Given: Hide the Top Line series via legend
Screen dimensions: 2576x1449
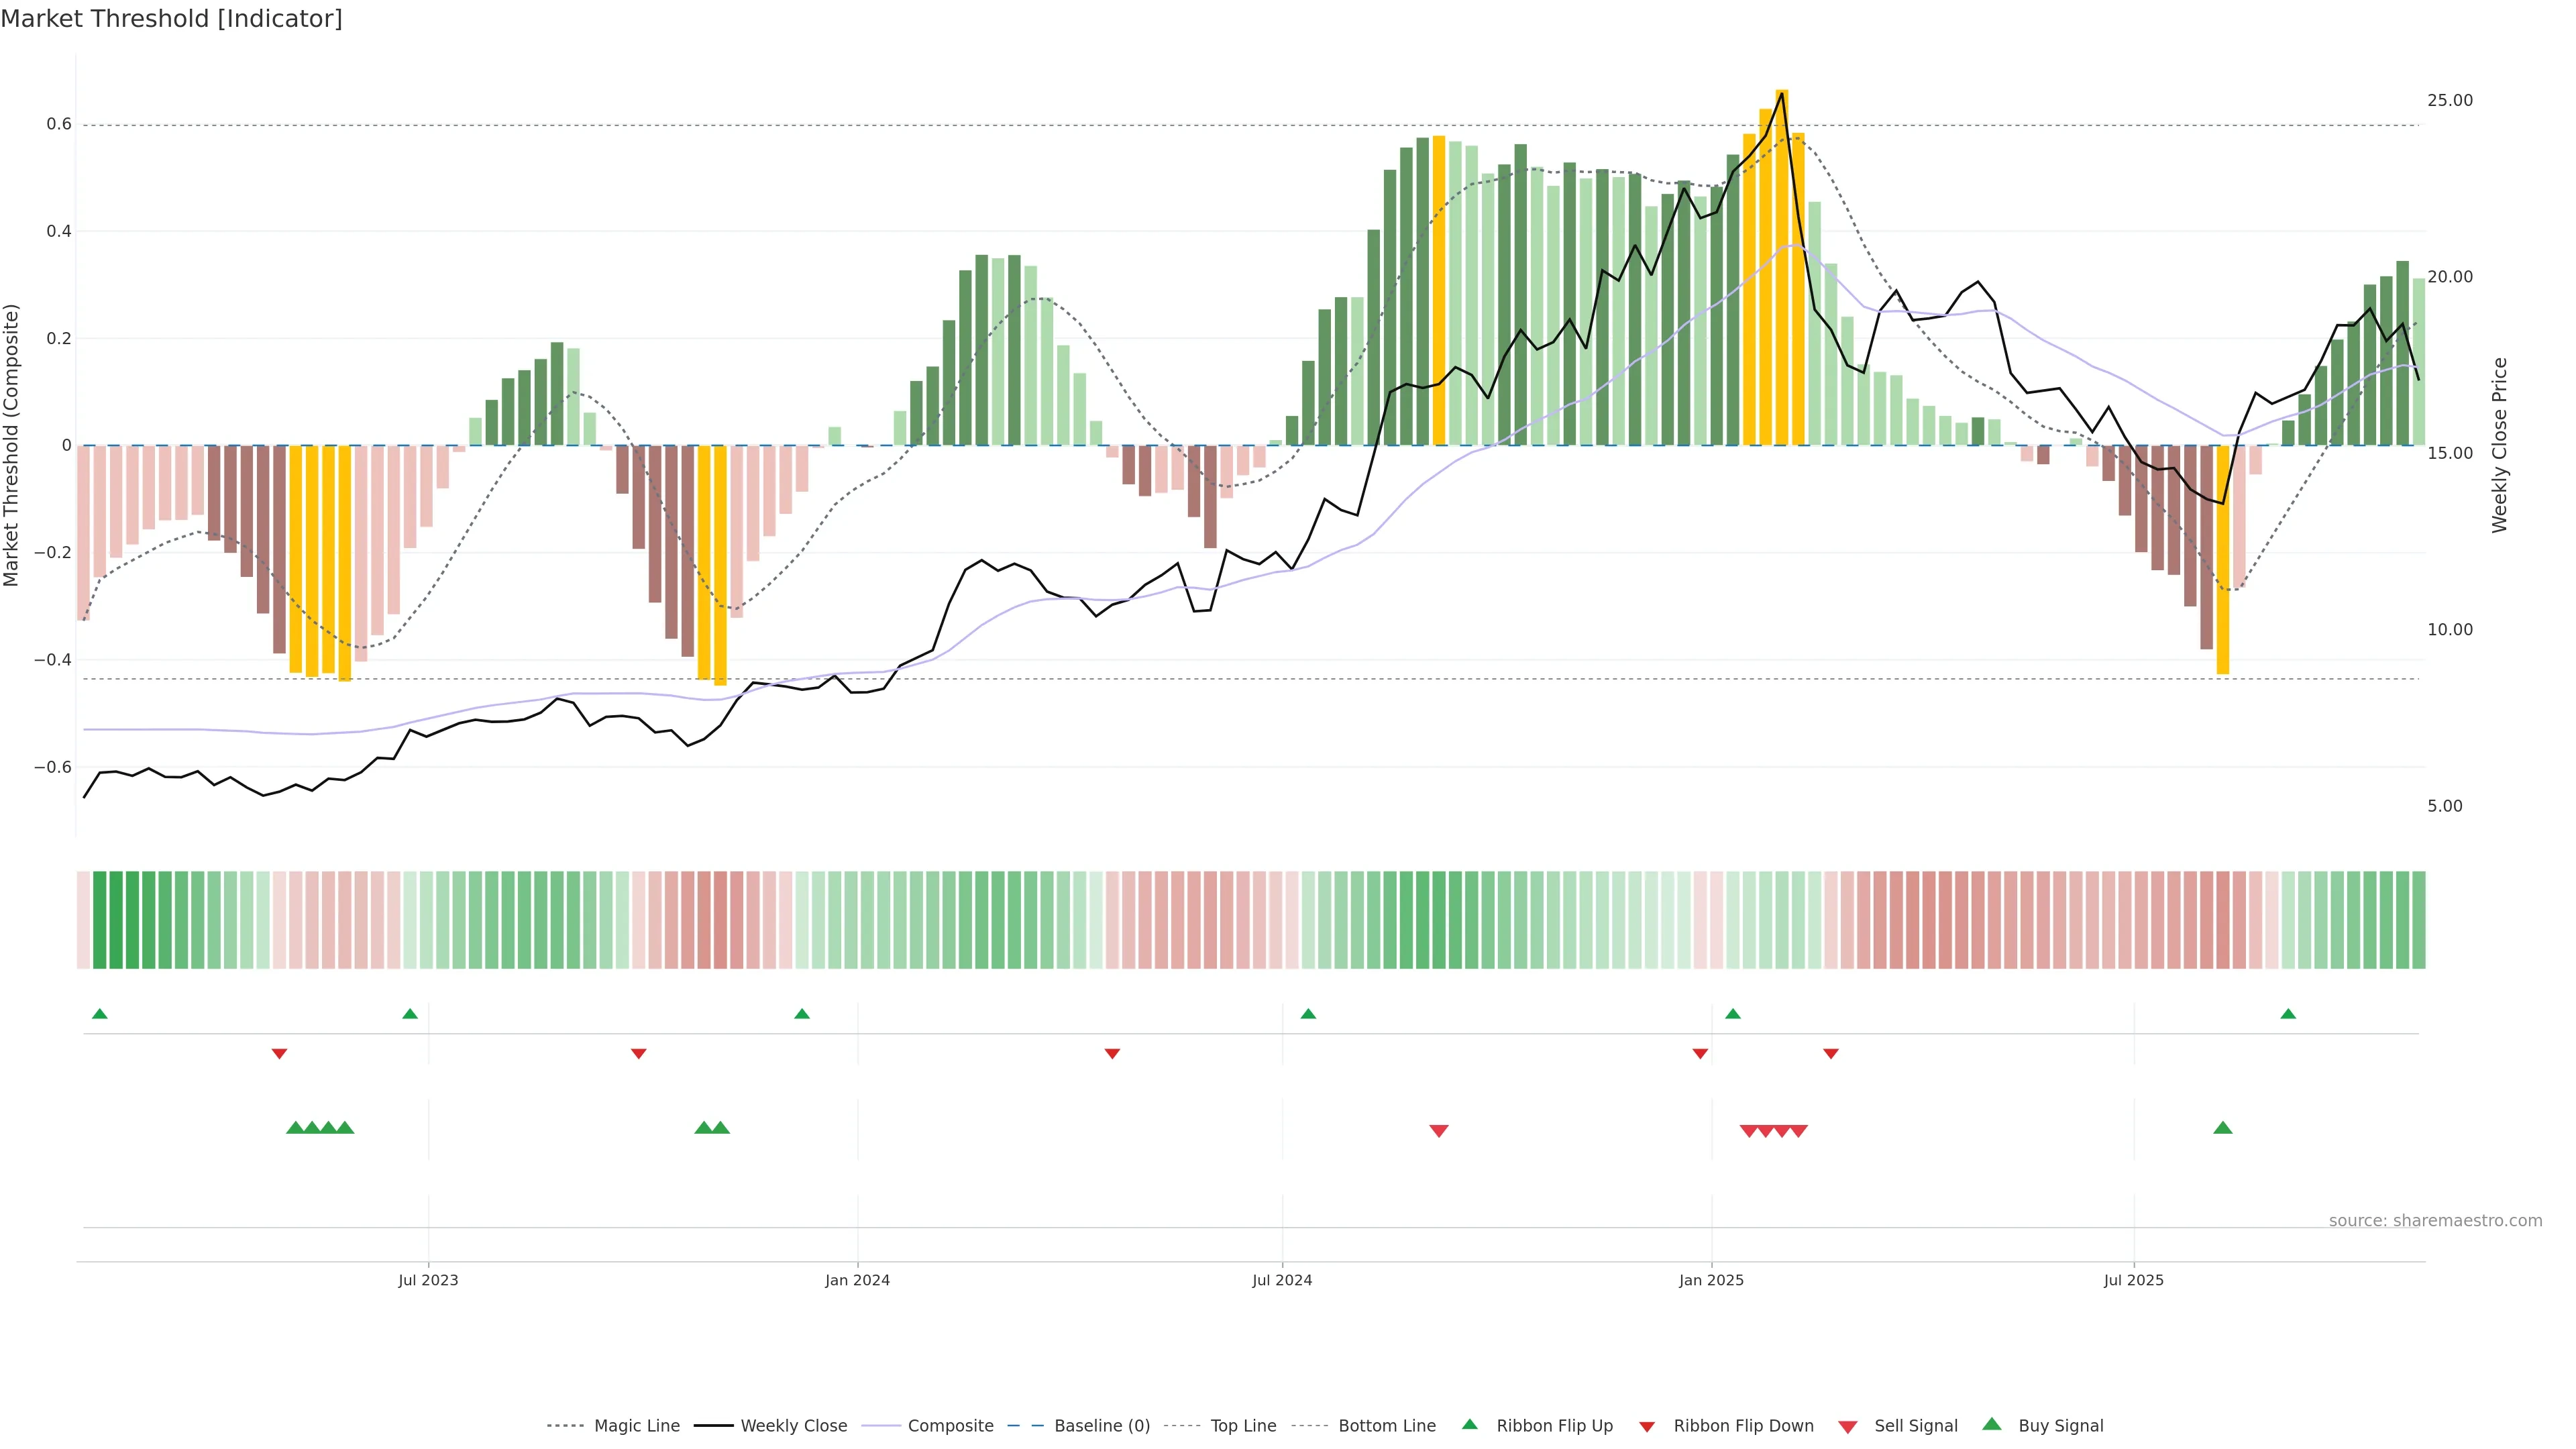Looking at the screenshot, I should [1243, 1426].
